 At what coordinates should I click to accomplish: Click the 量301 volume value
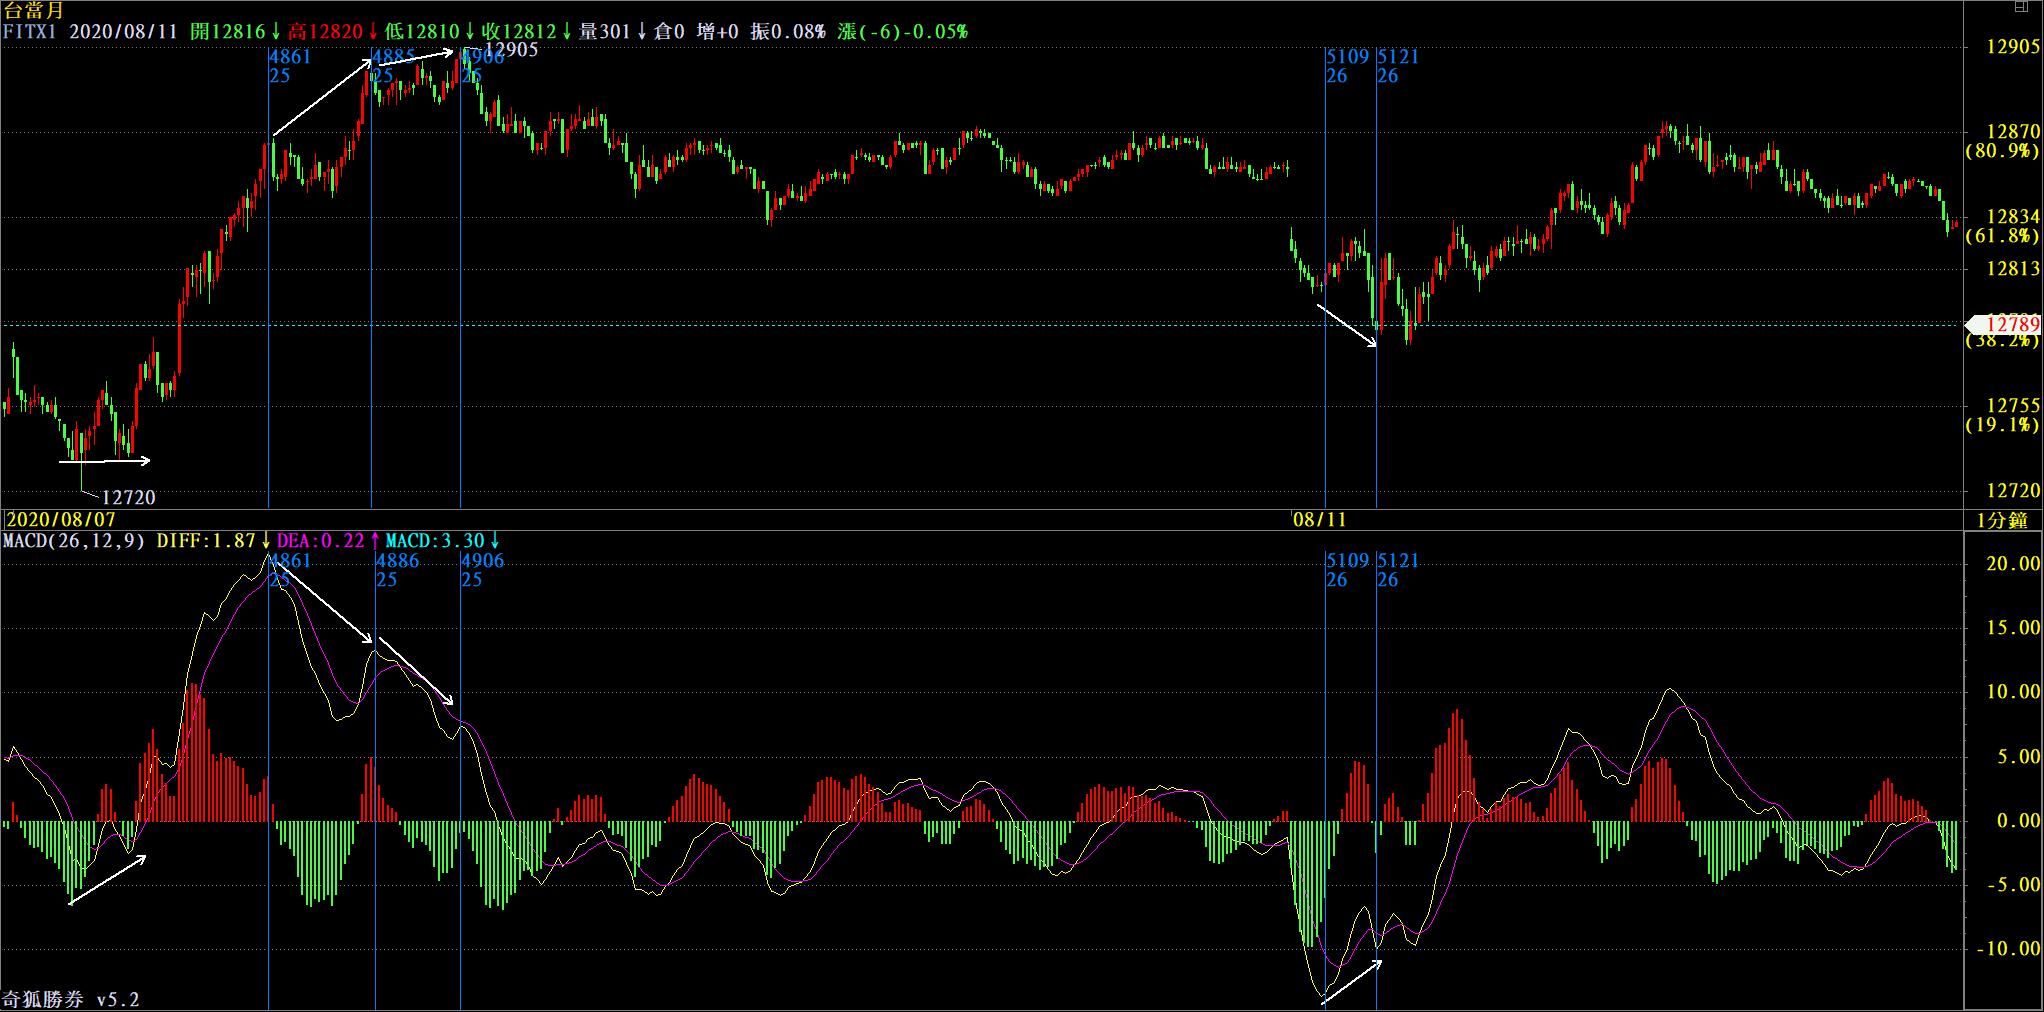click(x=605, y=32)
